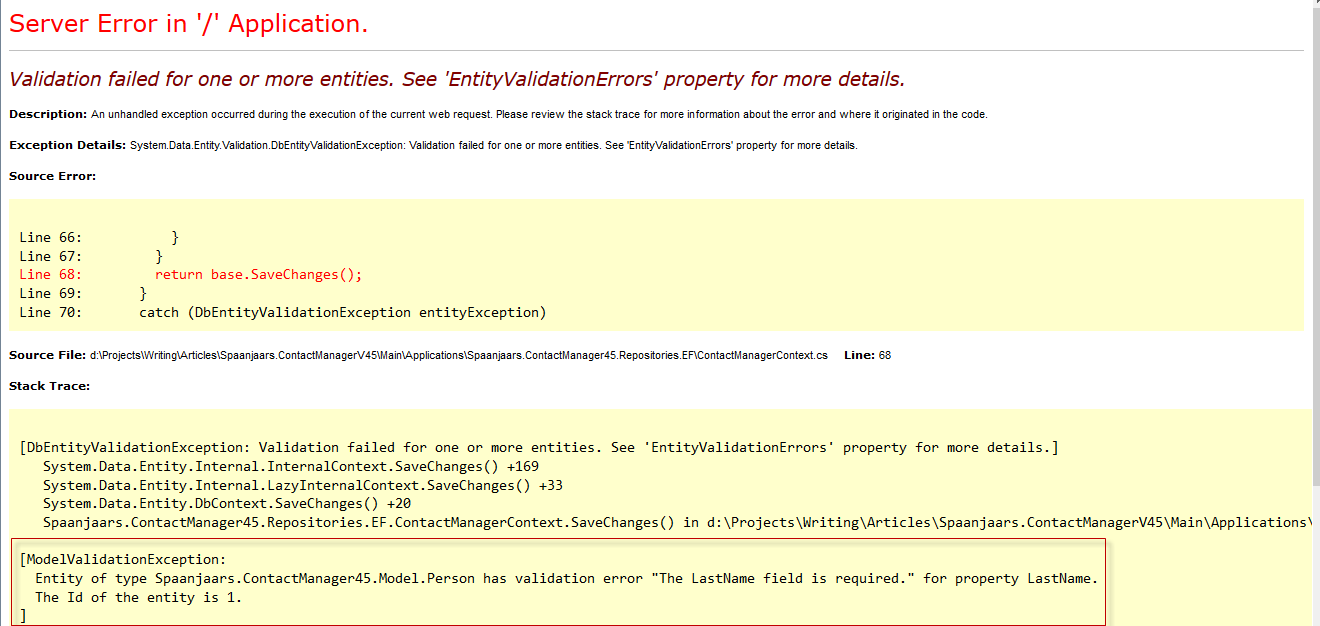
Task: Click source code Line 66
Action: pos(99,237)
